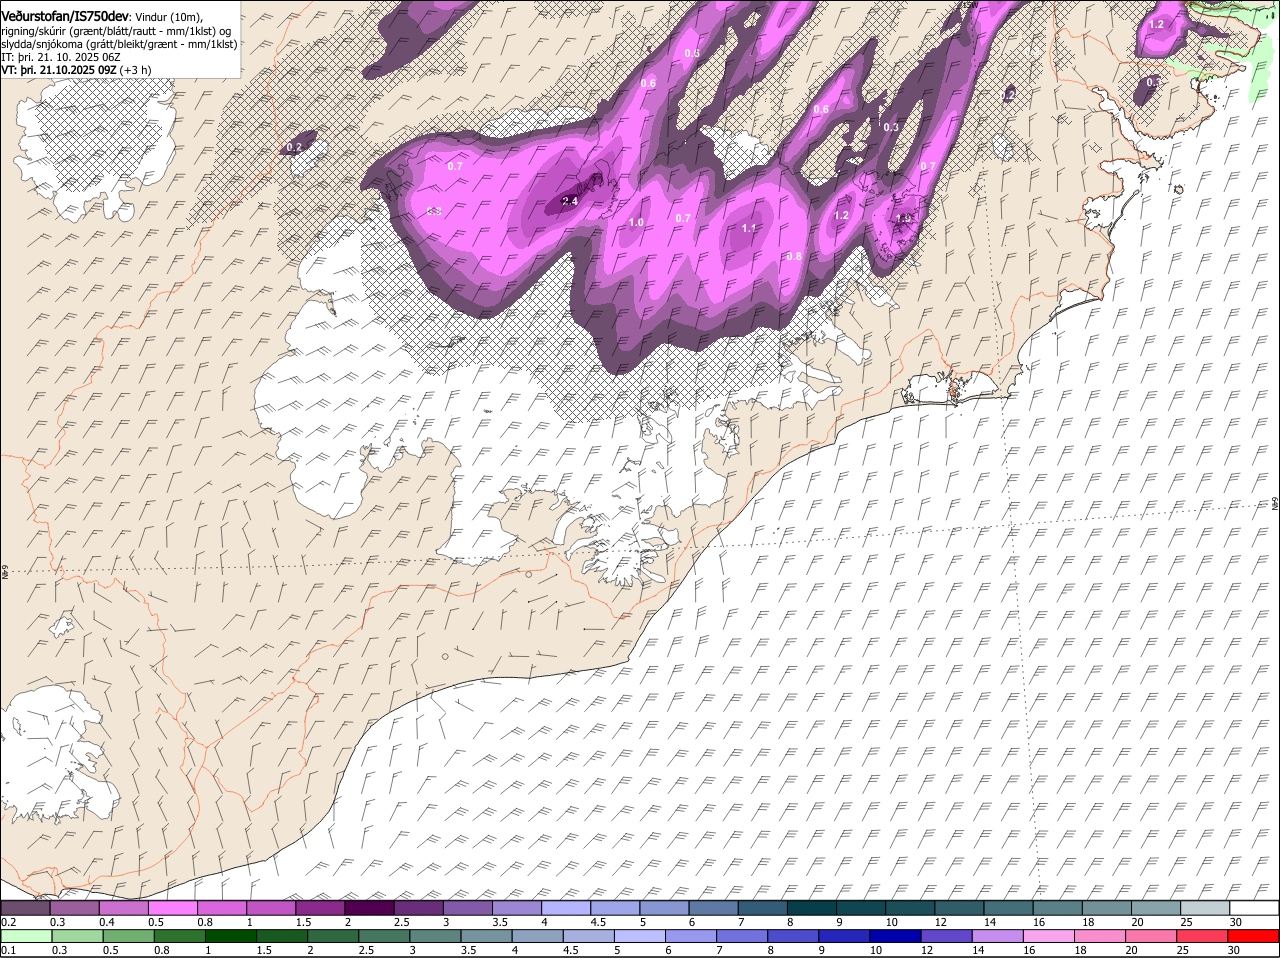The height and width of the screenshot is (958, 1280).
Task: Select the darkest purple 2 swatch in the top legend
Action: 369,907
